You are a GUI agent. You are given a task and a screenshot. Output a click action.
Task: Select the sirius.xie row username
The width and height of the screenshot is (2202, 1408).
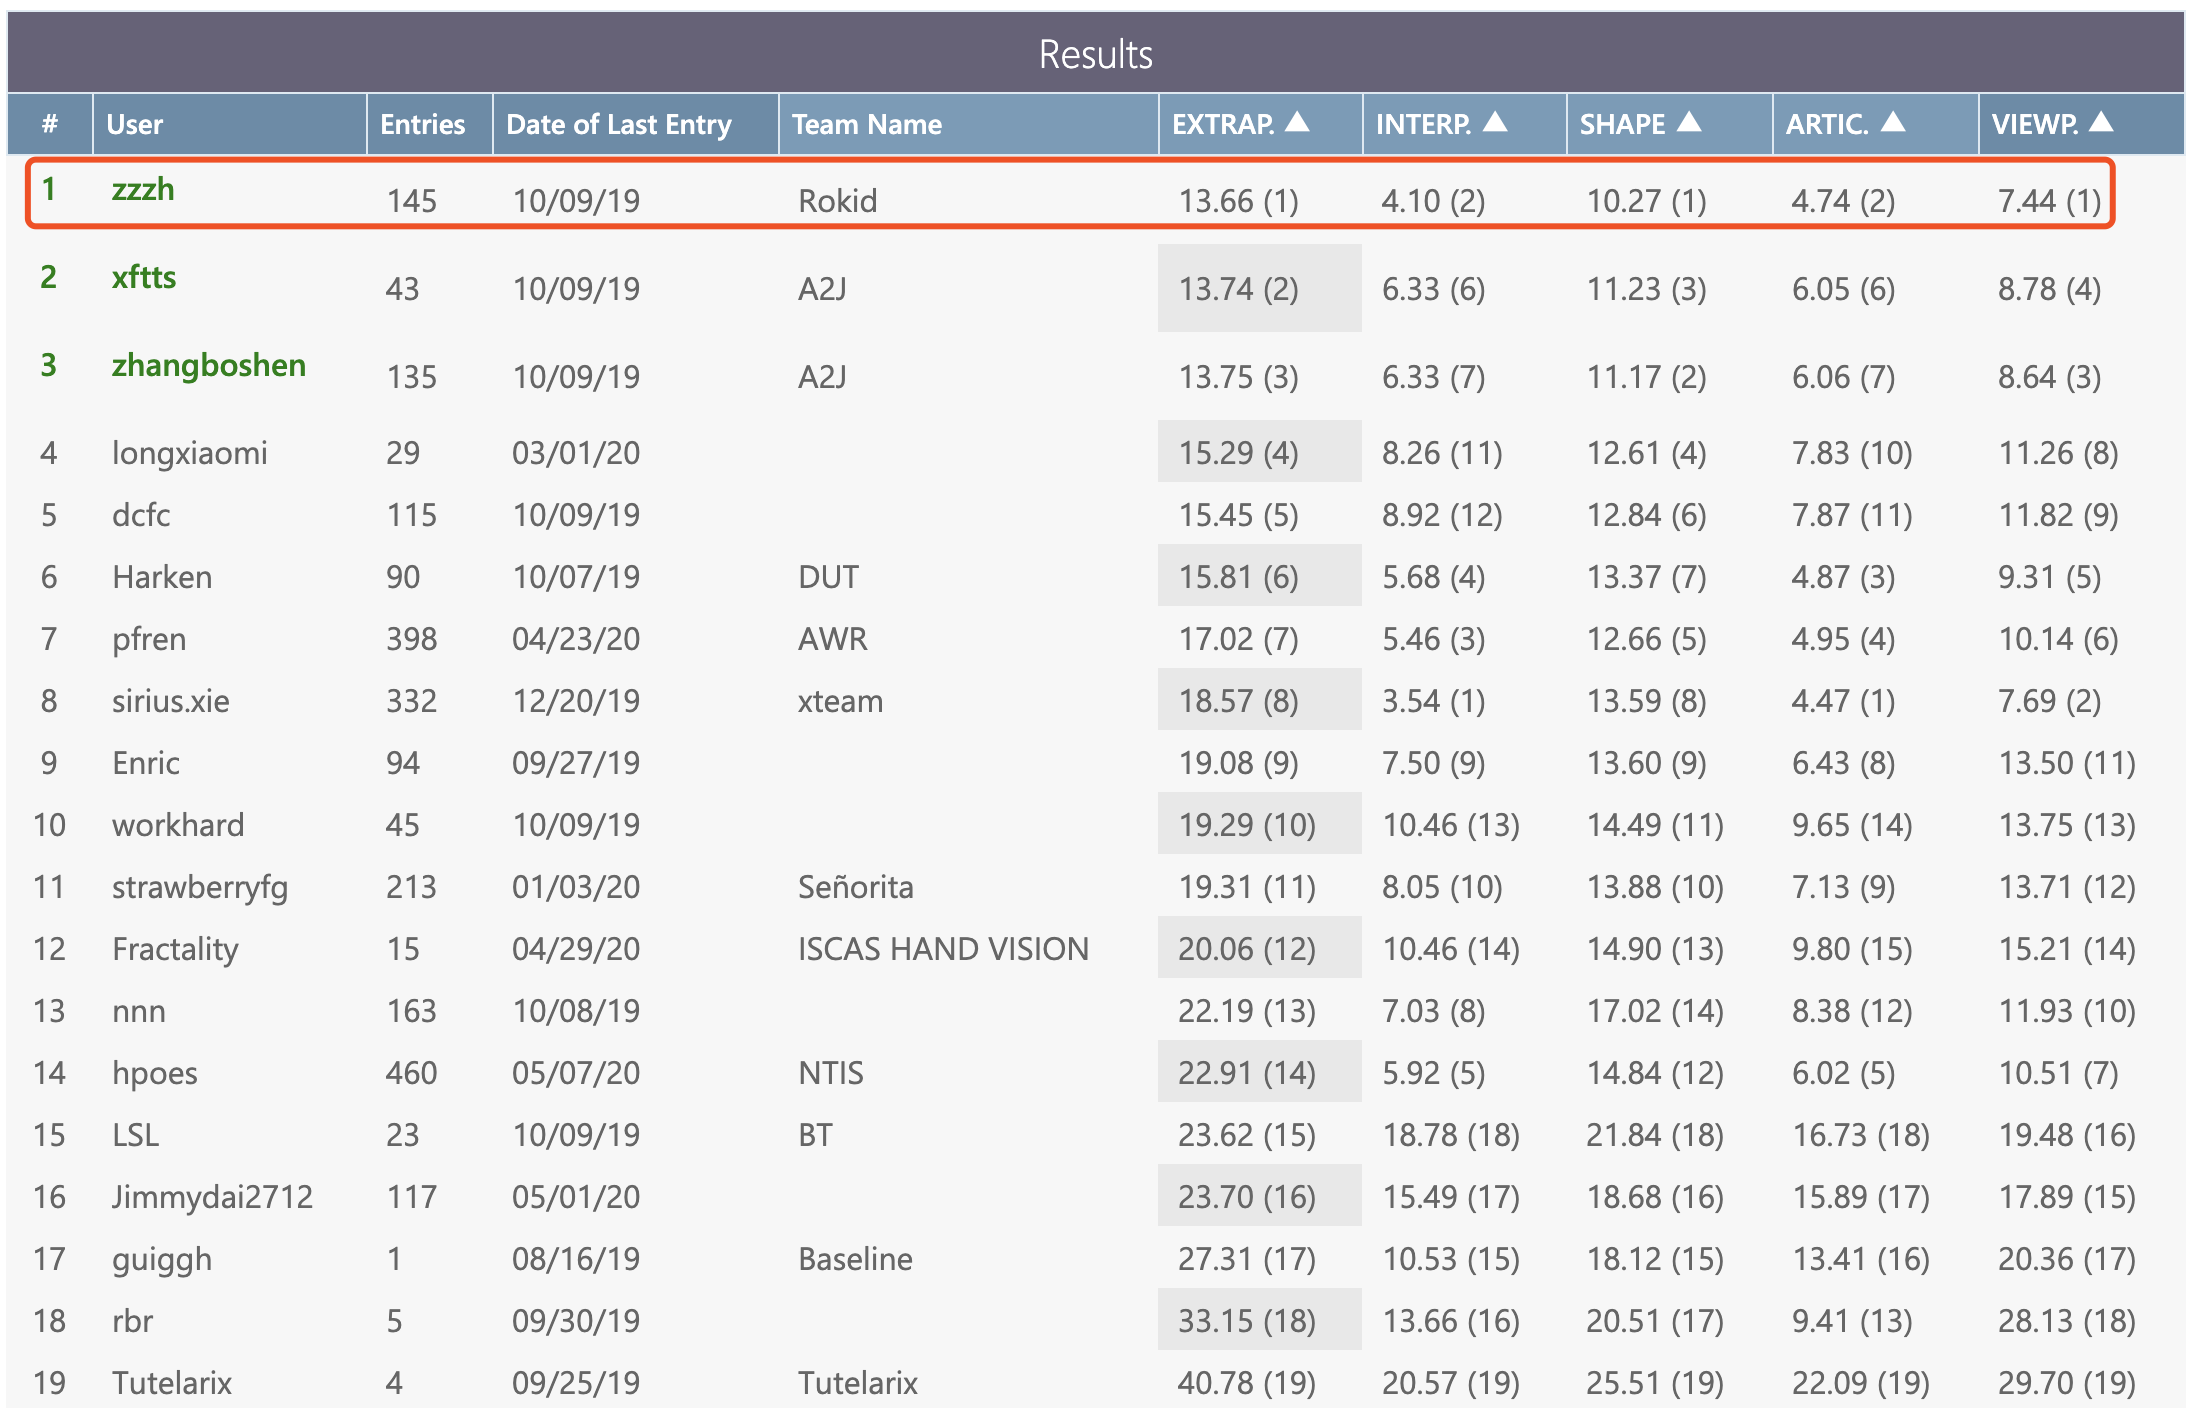171,701
